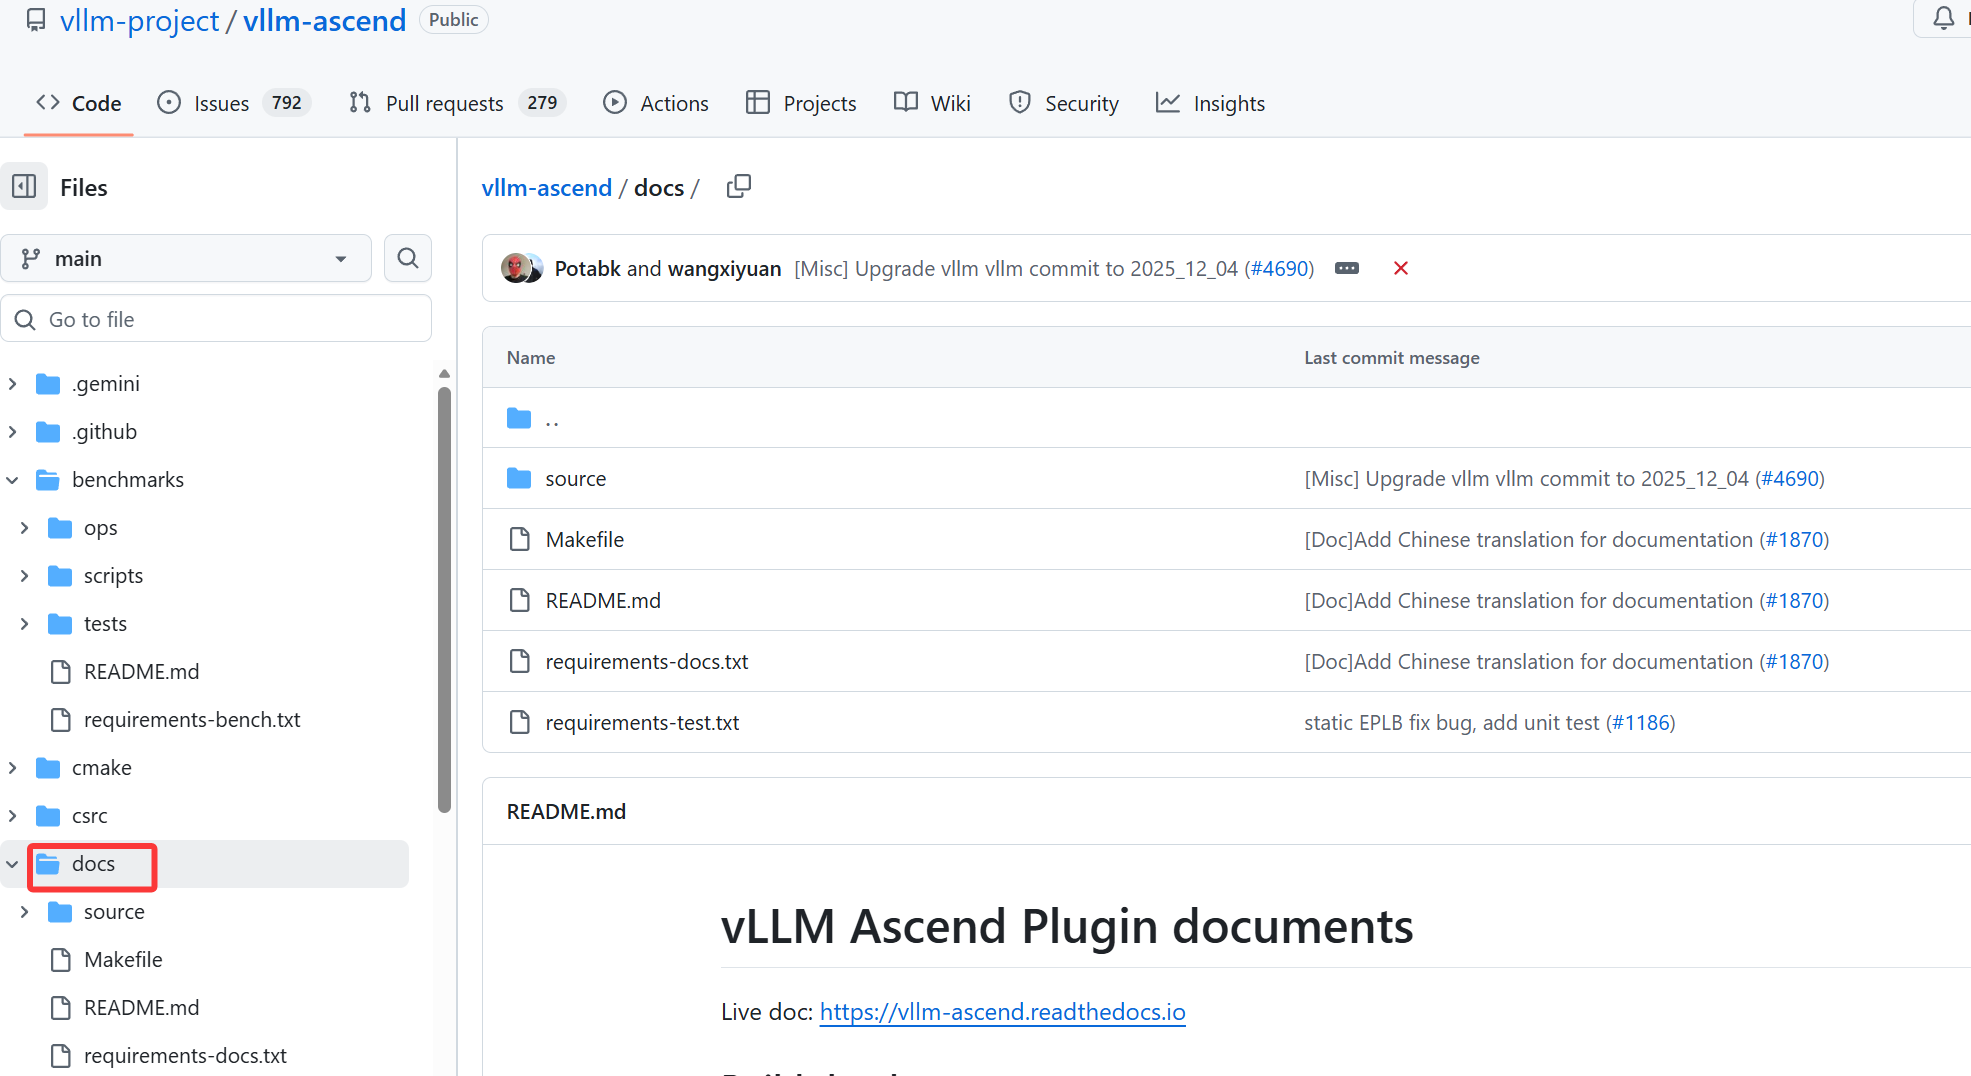Viewport: 1971px width, 1076px height.
Task: Collapse the Files side panel icon
Action: (24, 187)
